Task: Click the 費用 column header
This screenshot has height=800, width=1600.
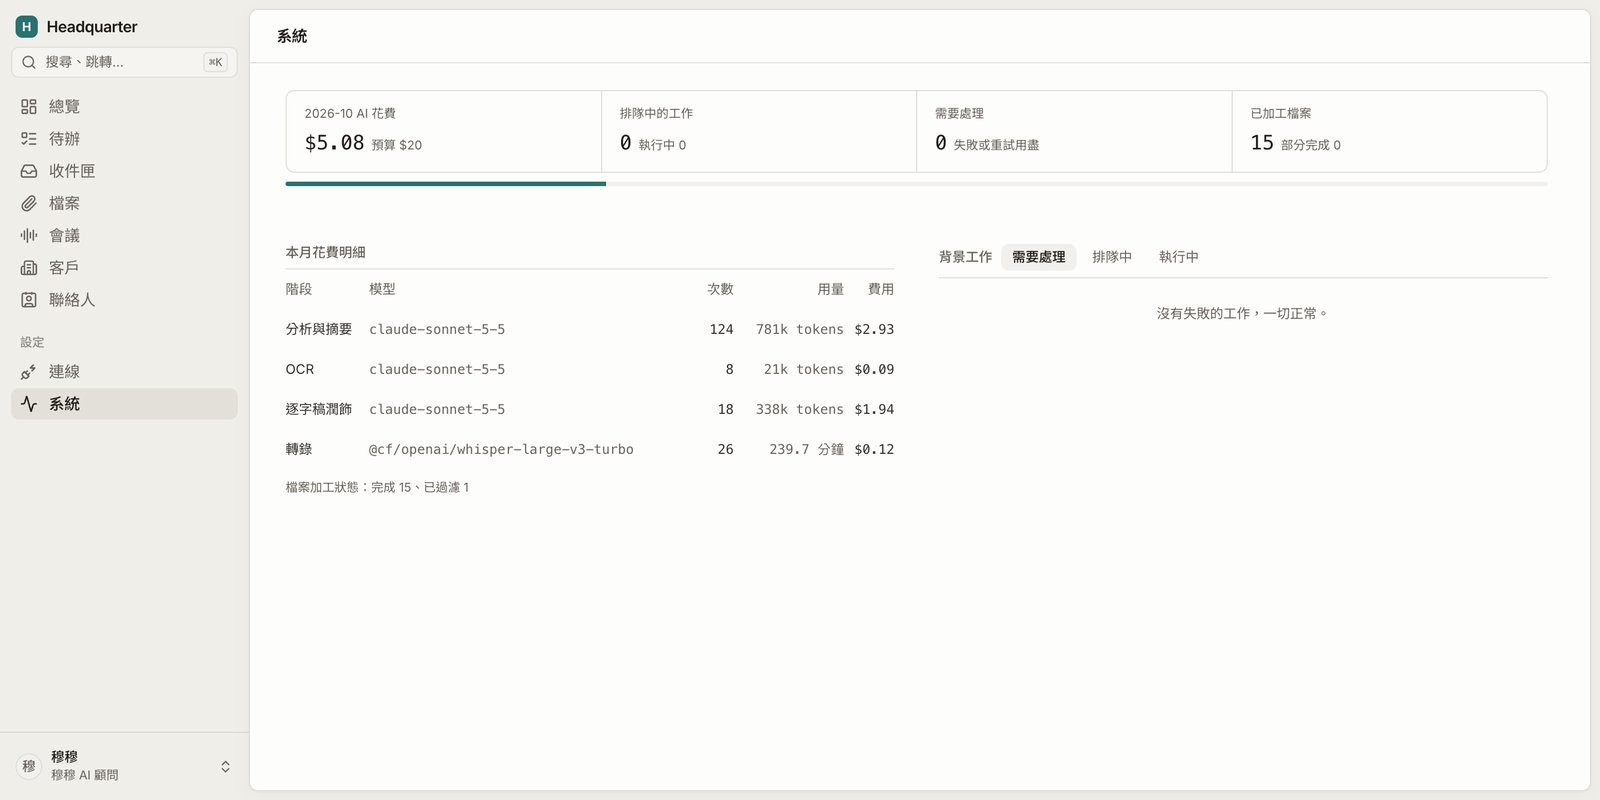Action: (881, 289)
